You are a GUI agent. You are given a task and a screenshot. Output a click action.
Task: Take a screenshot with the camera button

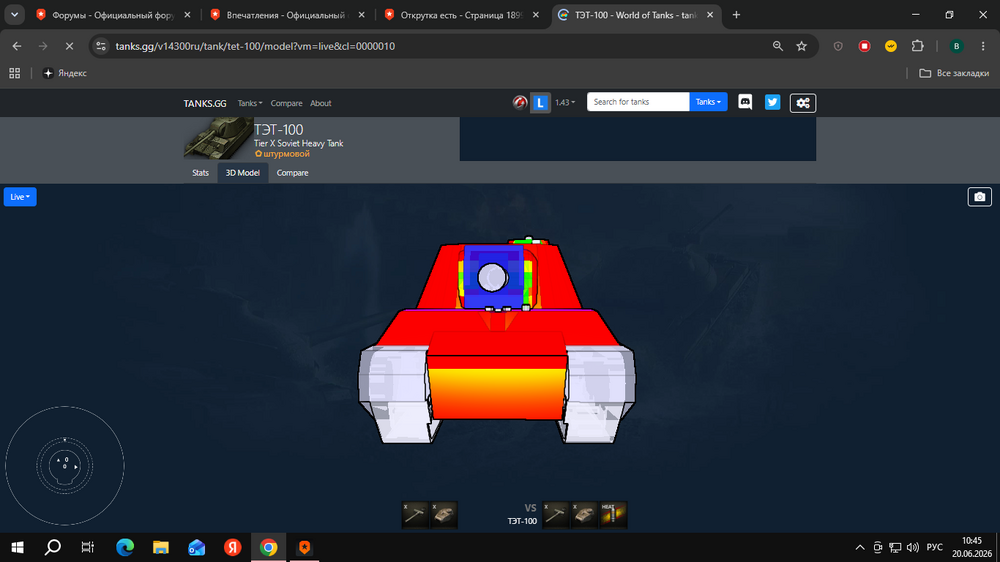(980, 197)
